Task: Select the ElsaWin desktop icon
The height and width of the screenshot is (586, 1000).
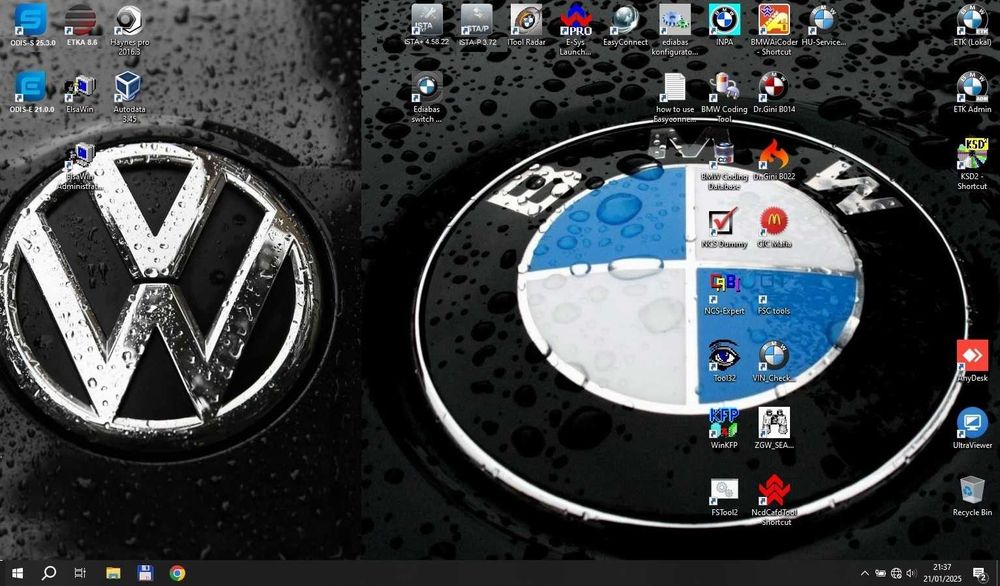Action: pos(80,87)
